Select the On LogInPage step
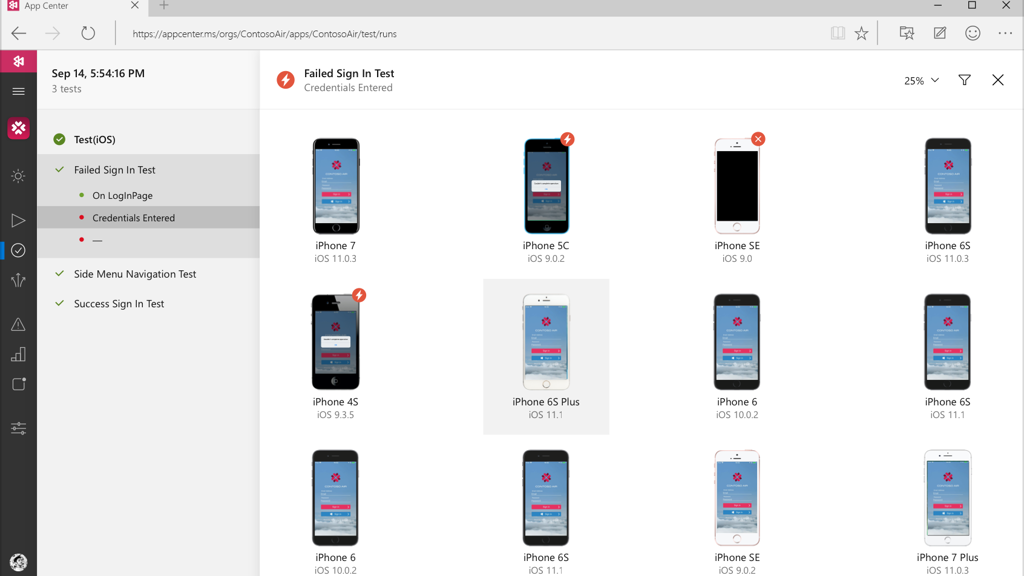 click(x=122, y=196)
